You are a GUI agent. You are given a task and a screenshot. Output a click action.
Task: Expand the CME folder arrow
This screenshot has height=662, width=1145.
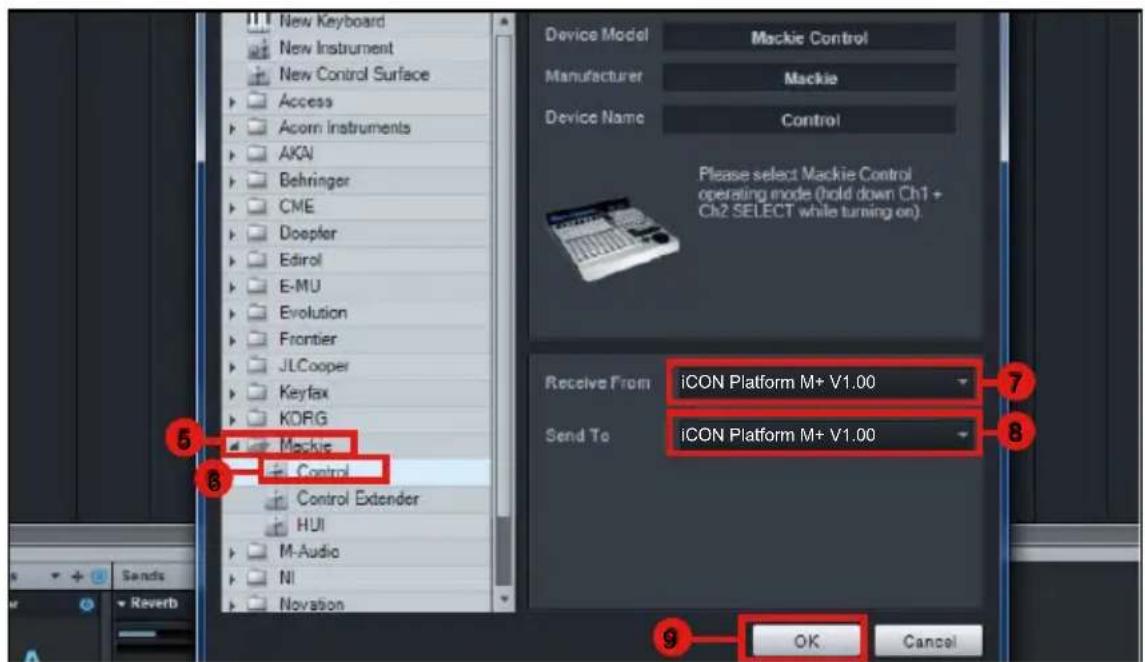pos(233,207)
